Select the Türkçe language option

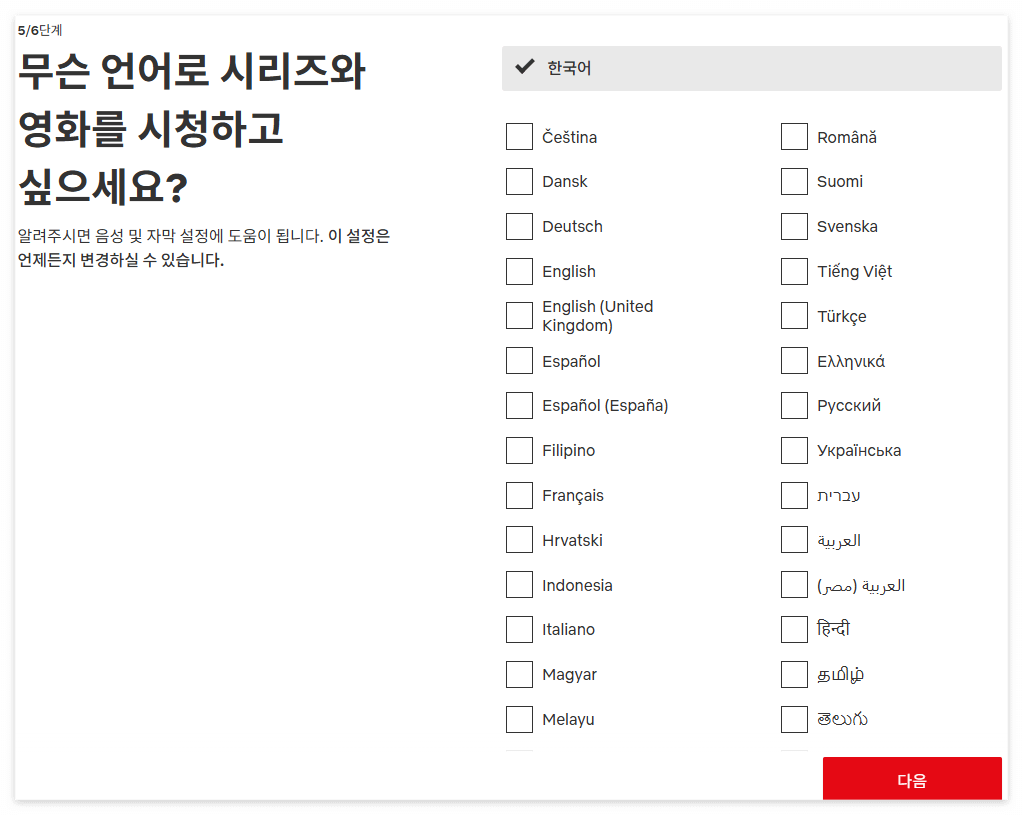(x=793, y=315)
